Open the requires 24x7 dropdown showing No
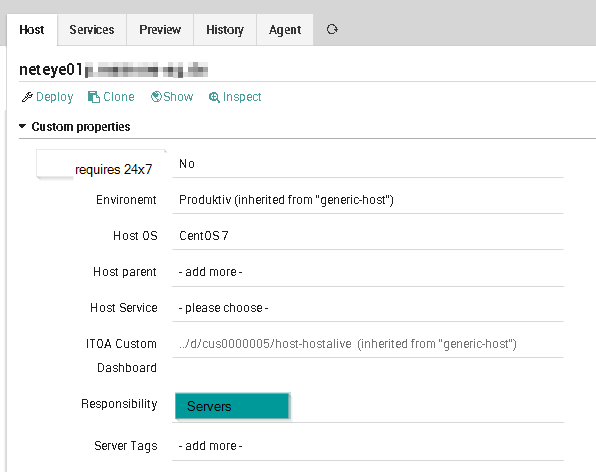This screenshot has height=472, width=596. [368, 164]
